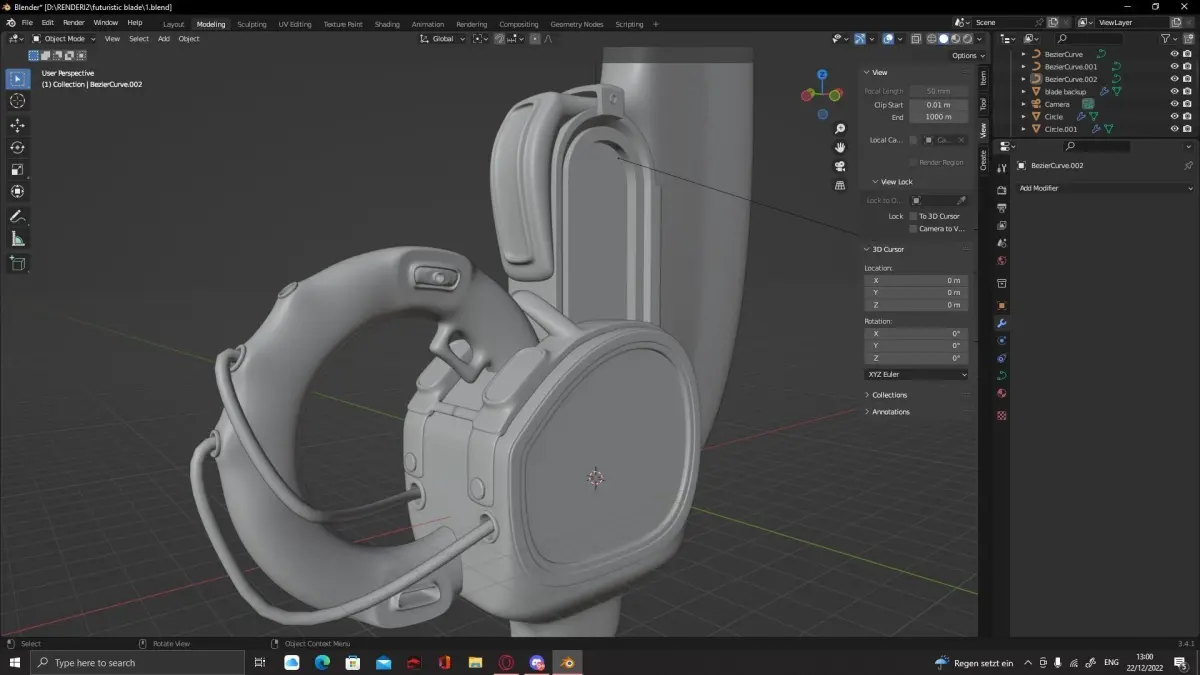Open the Output properties tab
The width and height of the screenshot is (1200, 675).
[x=1001, y=208]
